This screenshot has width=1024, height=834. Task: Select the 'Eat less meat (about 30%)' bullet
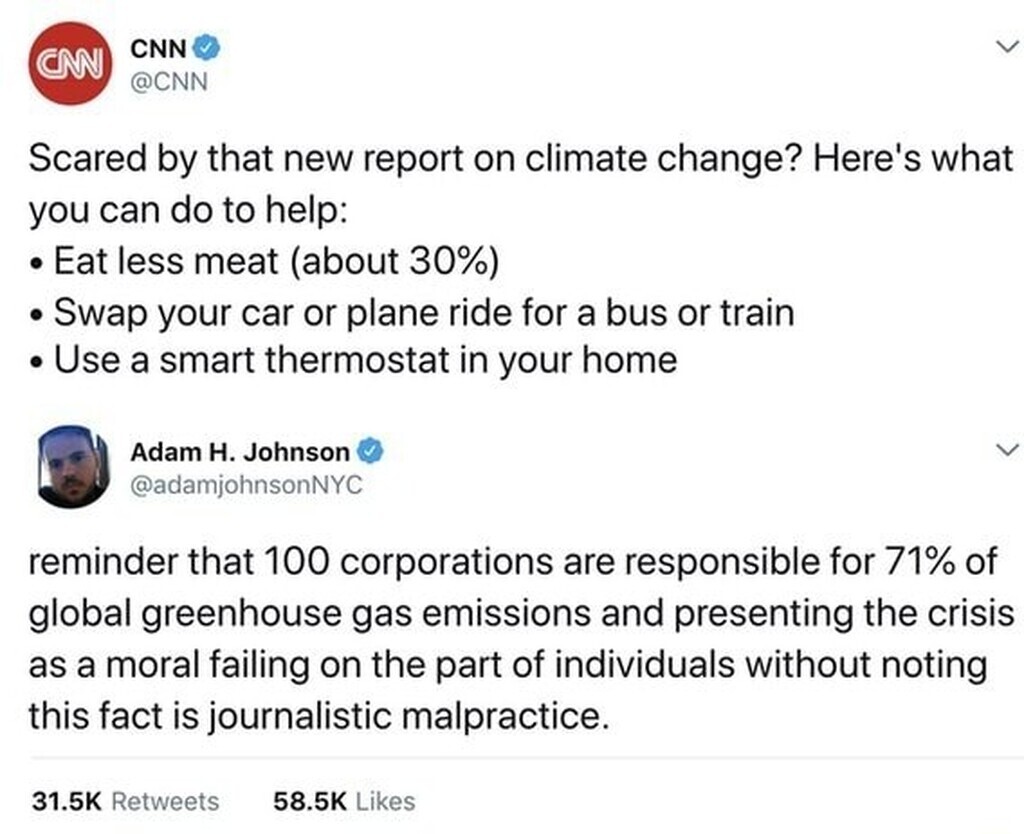pos(264,261)
